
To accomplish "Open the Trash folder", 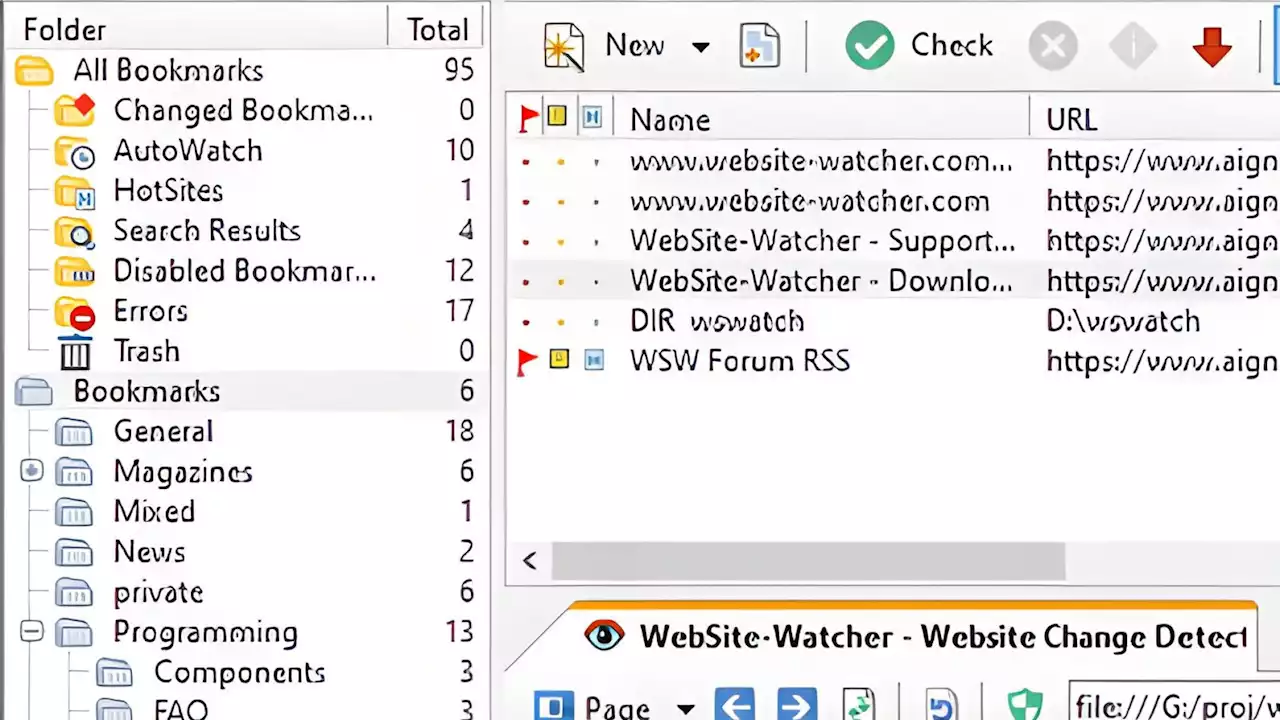I will pyautogui.click(x=146, y=351).
